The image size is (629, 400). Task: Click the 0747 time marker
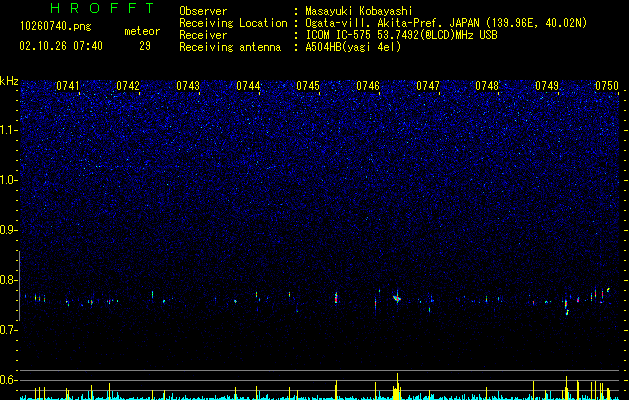428,86
